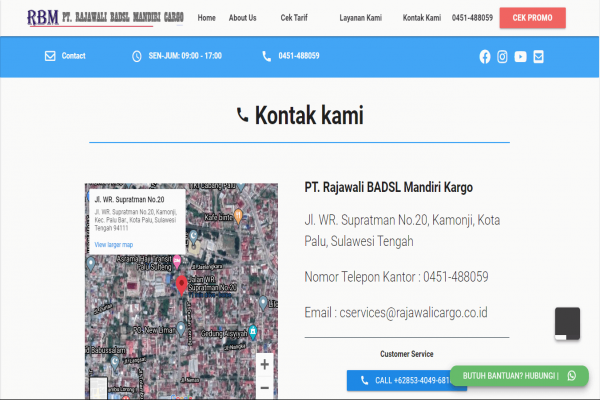Click the WhatsApp icon on help button

(571, 376)
